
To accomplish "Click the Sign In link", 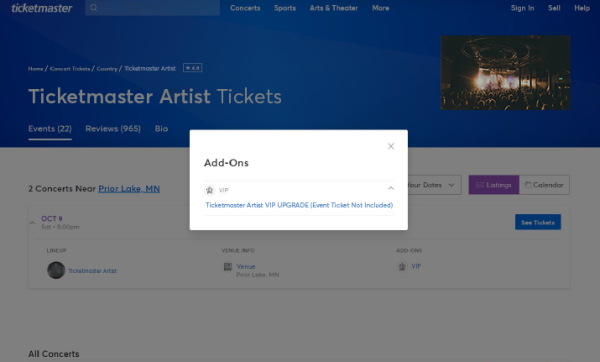I will point(522,8).
